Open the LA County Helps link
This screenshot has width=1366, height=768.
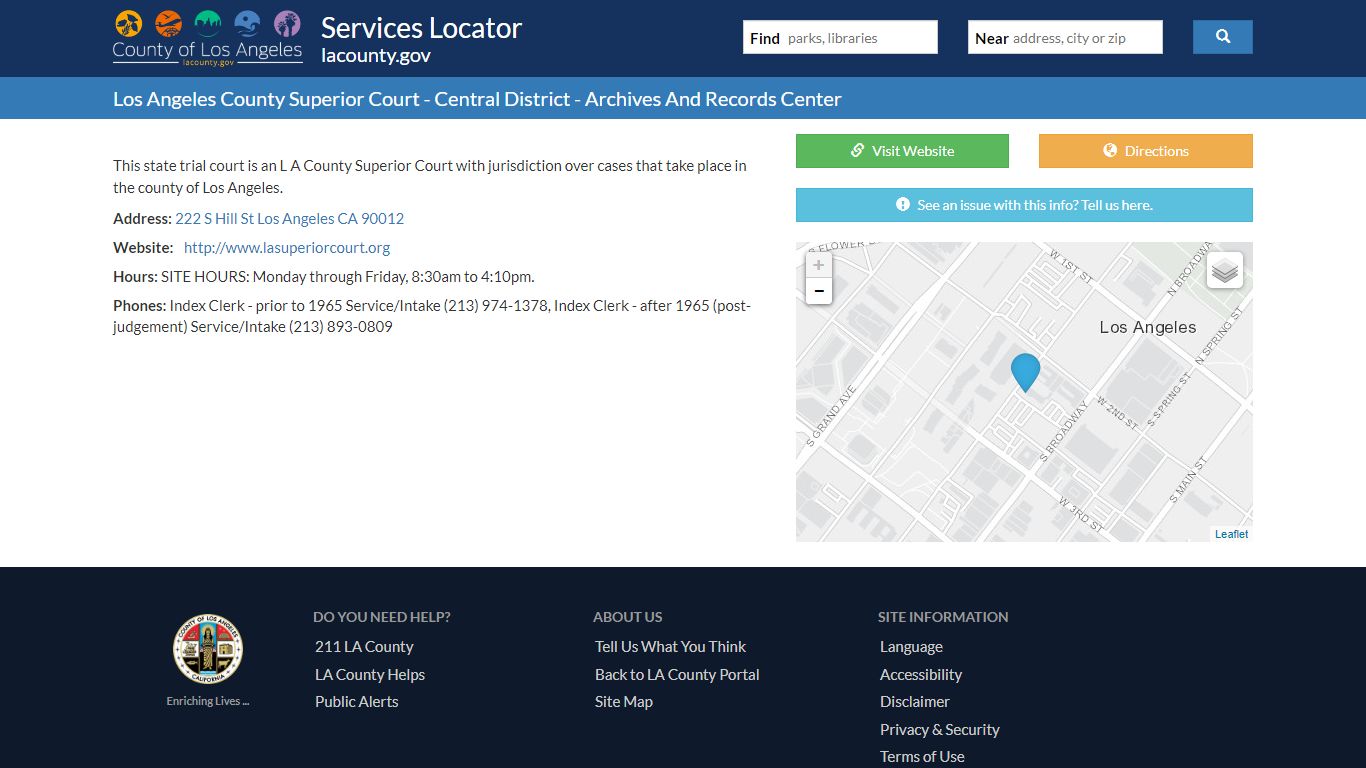pyautogui.click(x=370, y=675)
